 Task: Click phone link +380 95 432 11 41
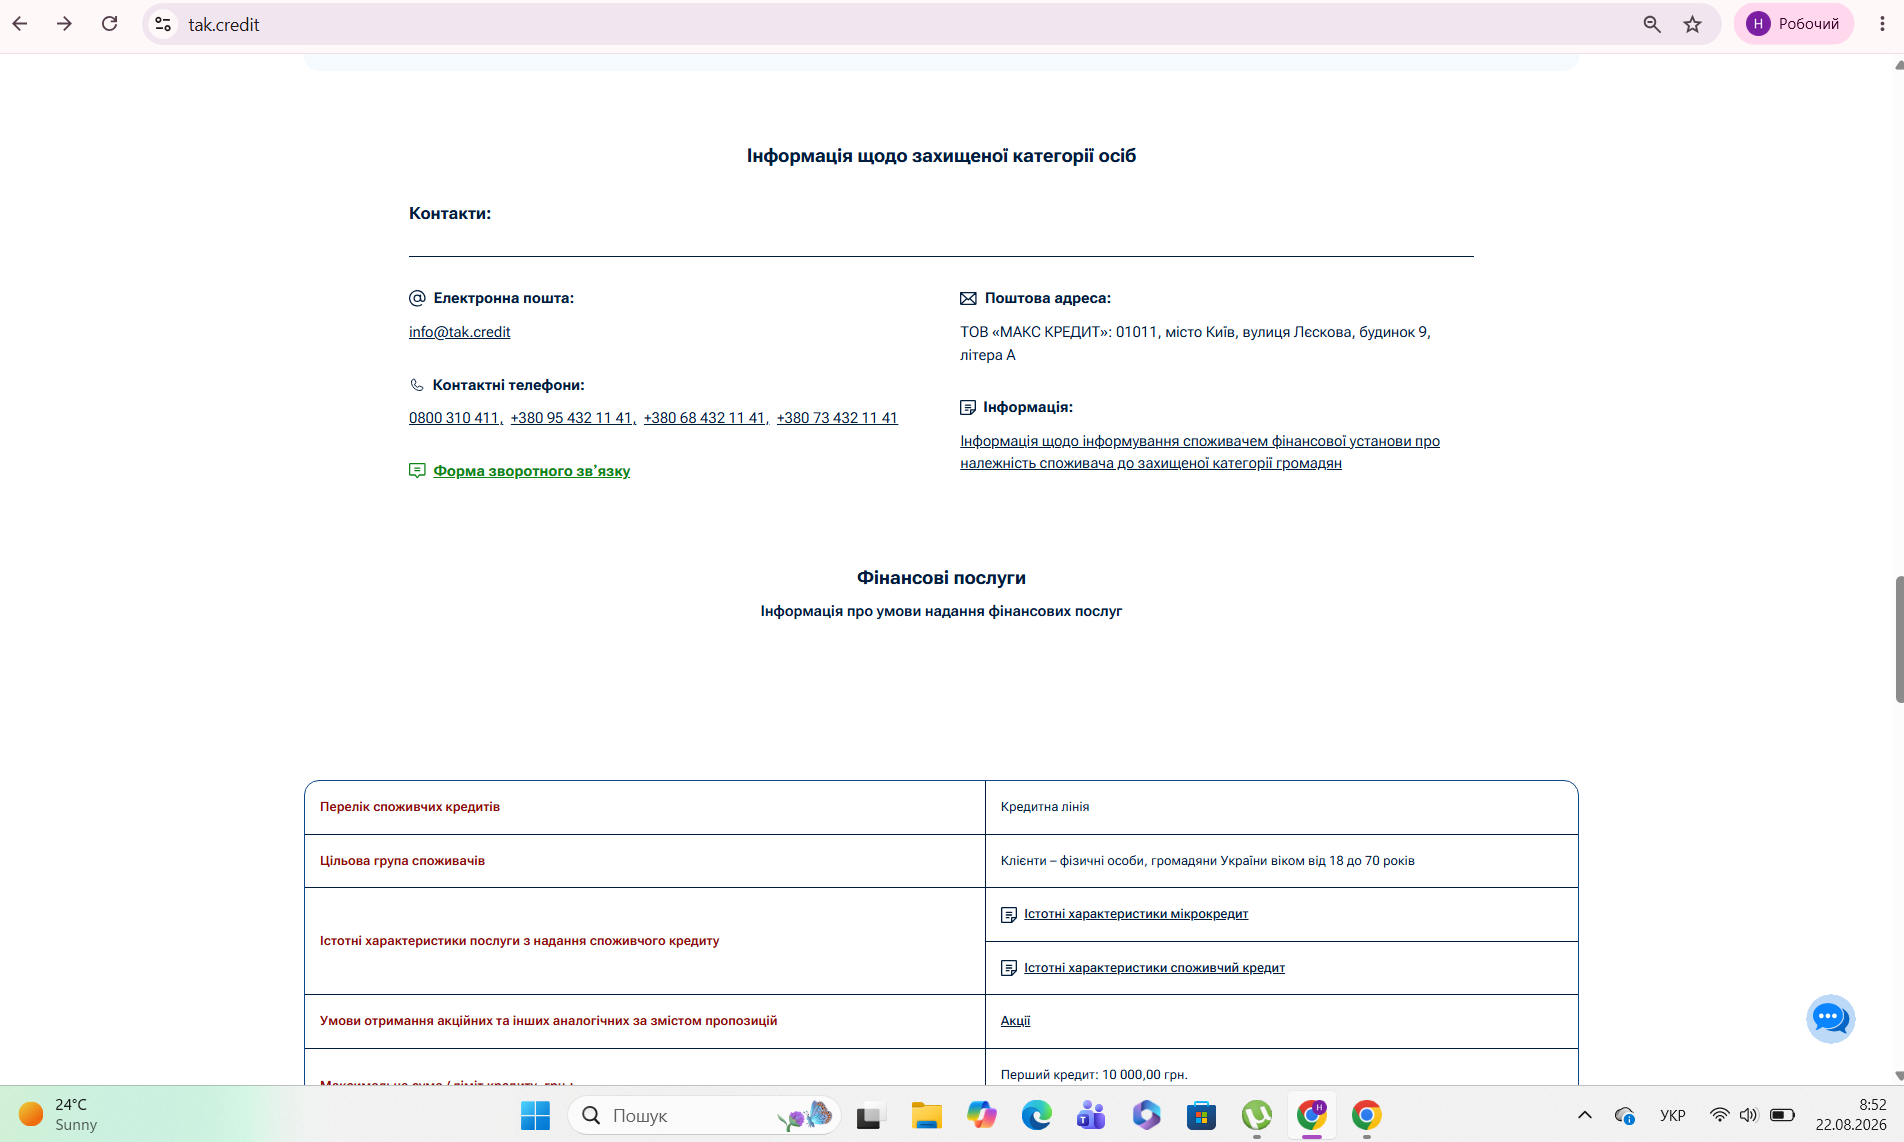pos(571,418)
